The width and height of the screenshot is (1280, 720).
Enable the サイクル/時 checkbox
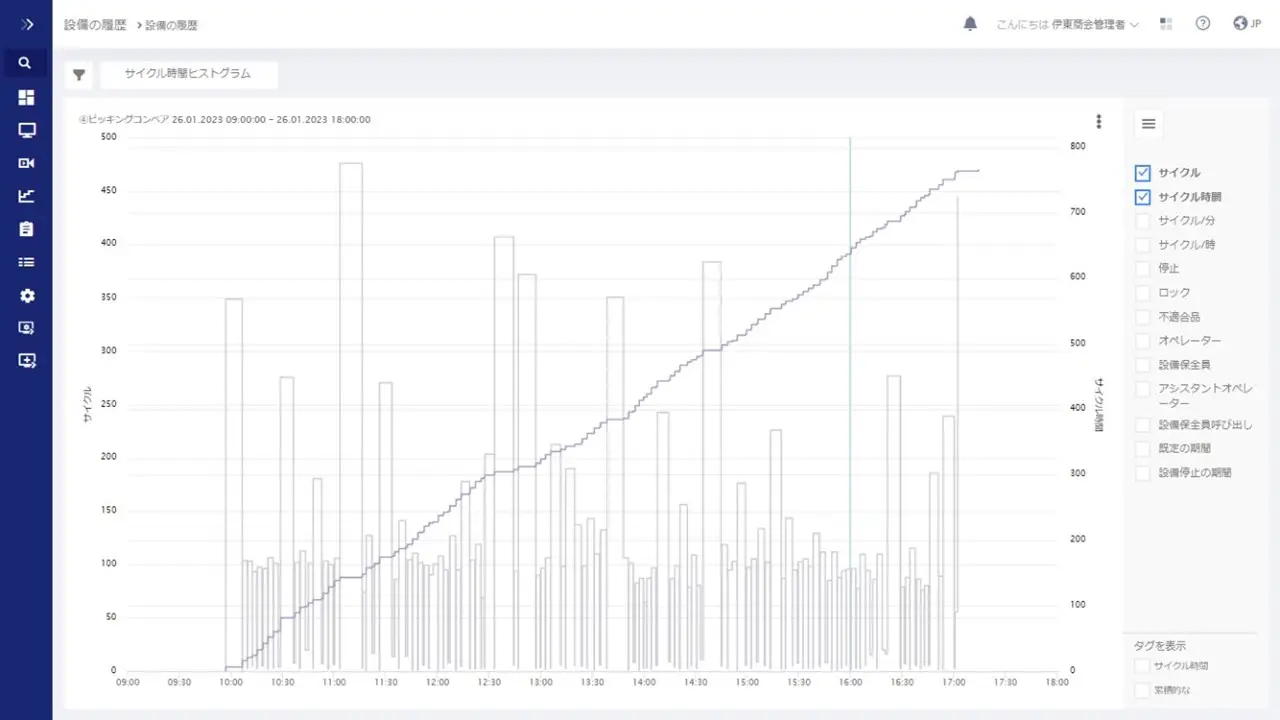click(1143, 245)
